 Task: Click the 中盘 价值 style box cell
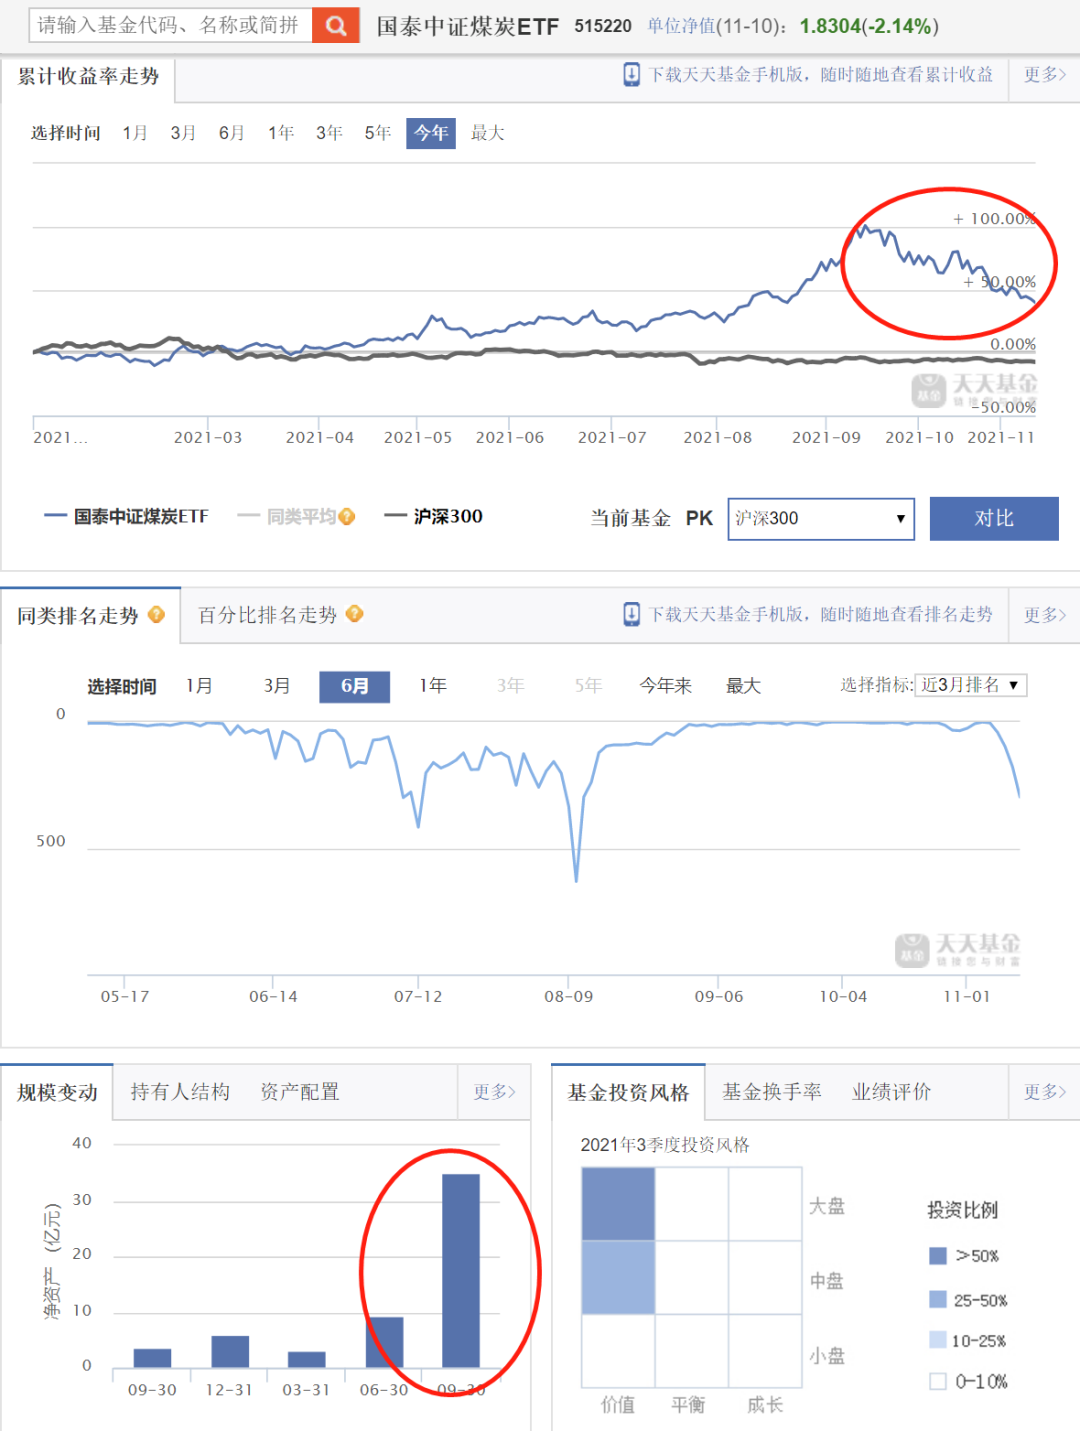618,1277
